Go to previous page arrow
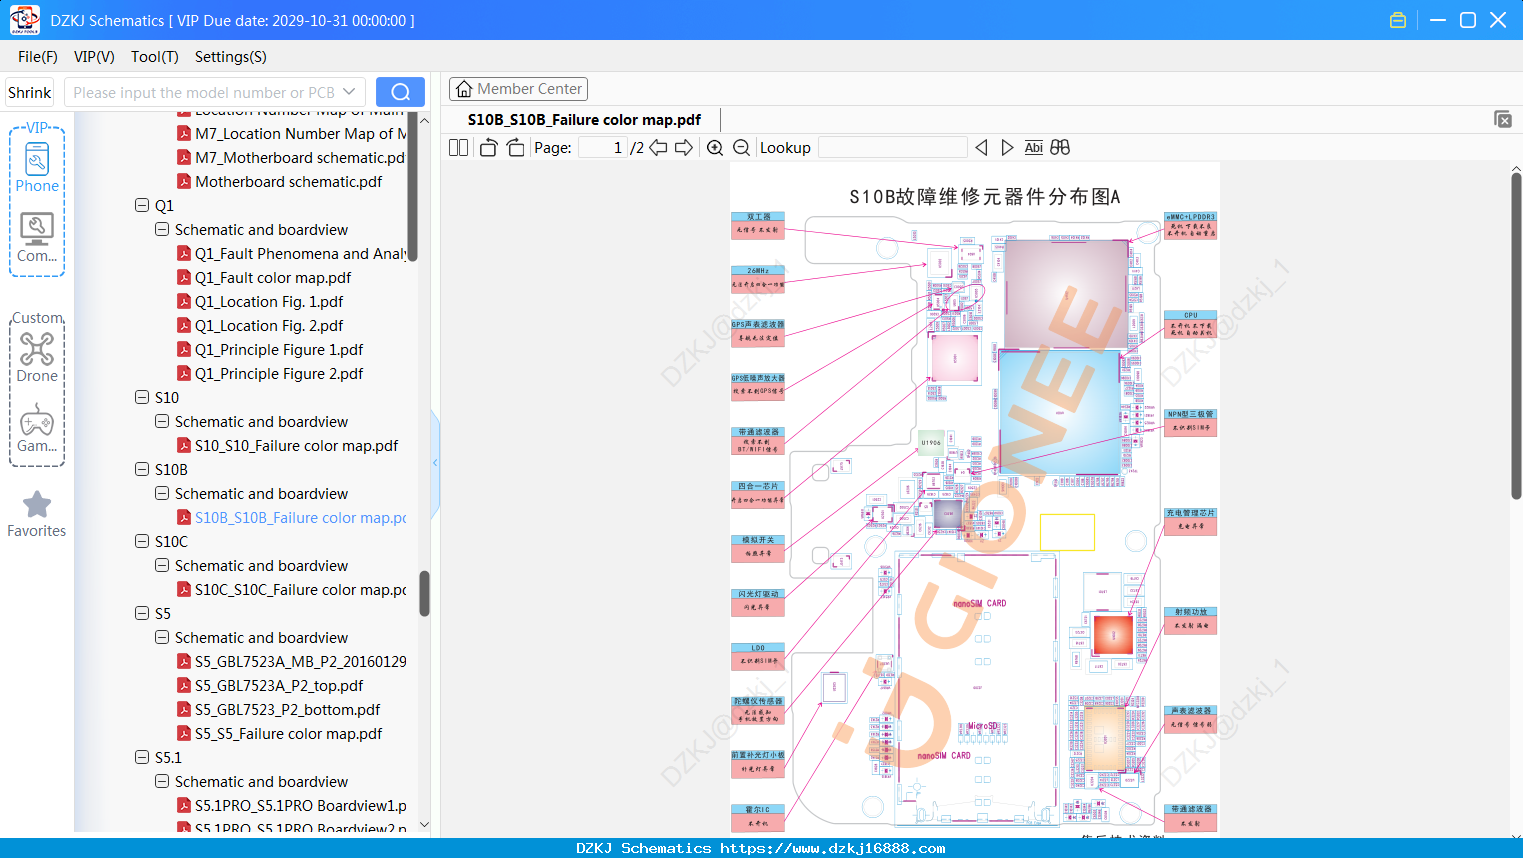1523x858 pixels. coord(658,148)
